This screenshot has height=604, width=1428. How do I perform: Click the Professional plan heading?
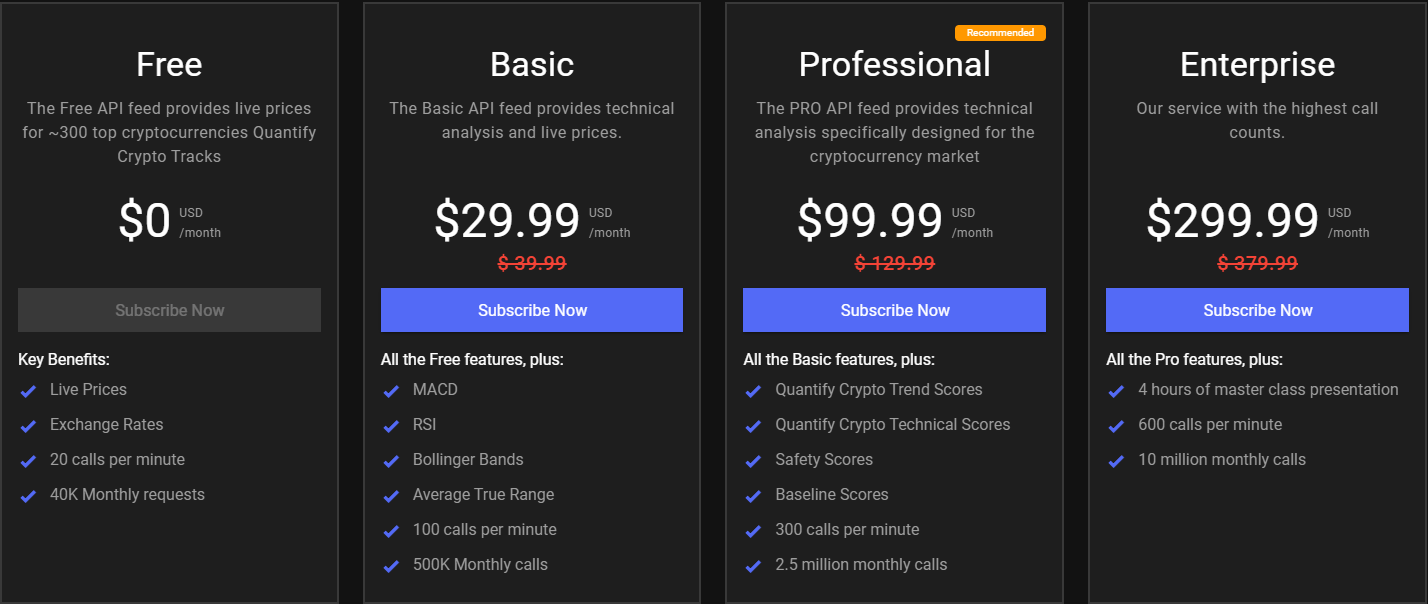[x=894, y=65]
